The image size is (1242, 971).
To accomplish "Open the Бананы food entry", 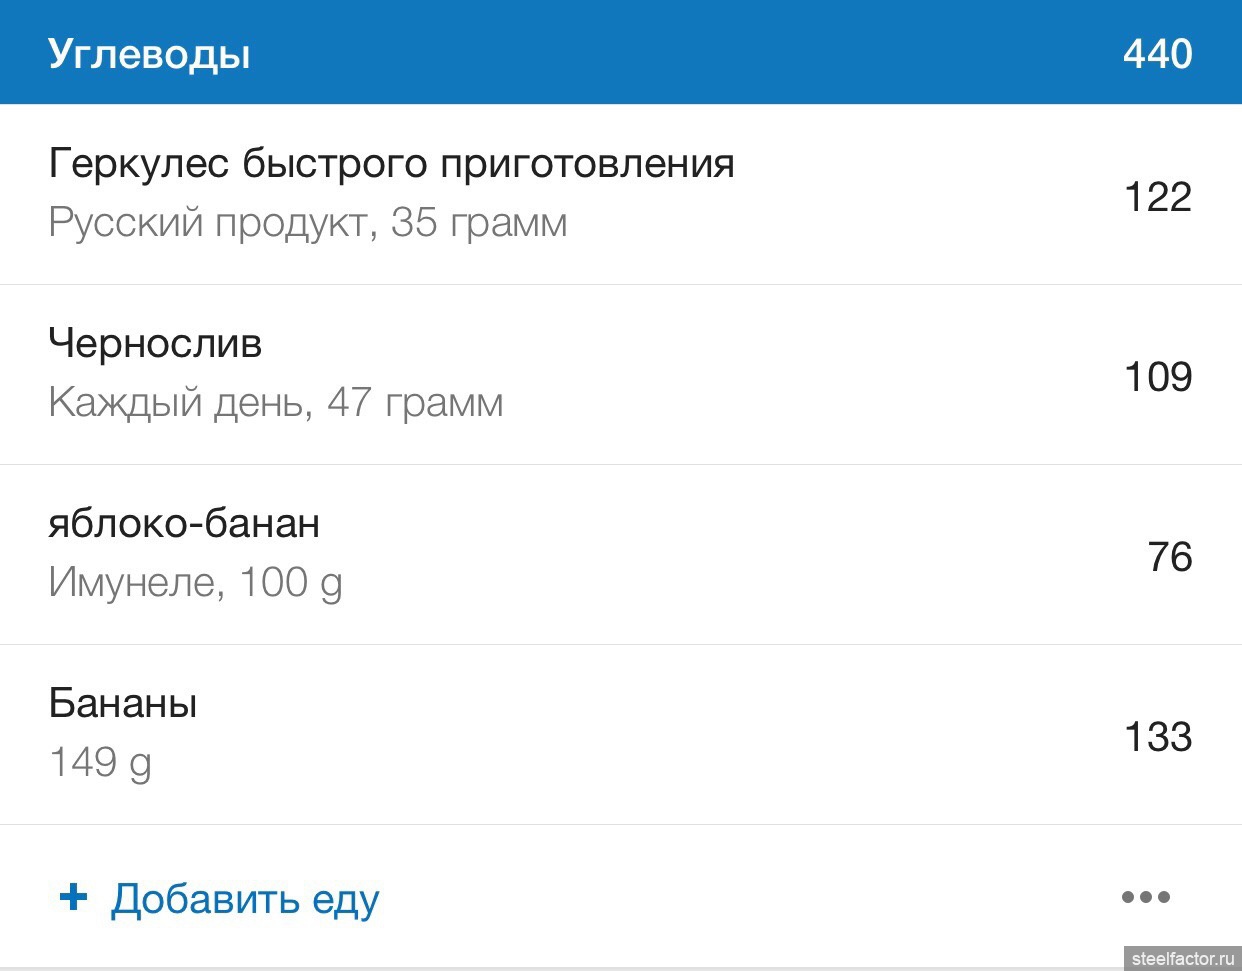I will click(x=123, y=704).
